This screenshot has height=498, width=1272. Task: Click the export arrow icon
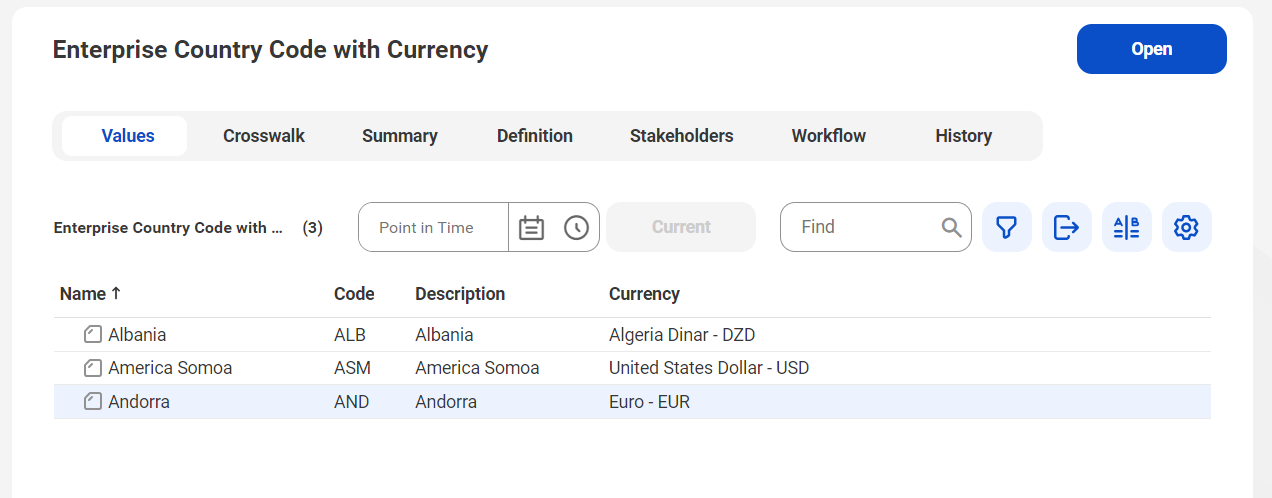click(1067, 227)
